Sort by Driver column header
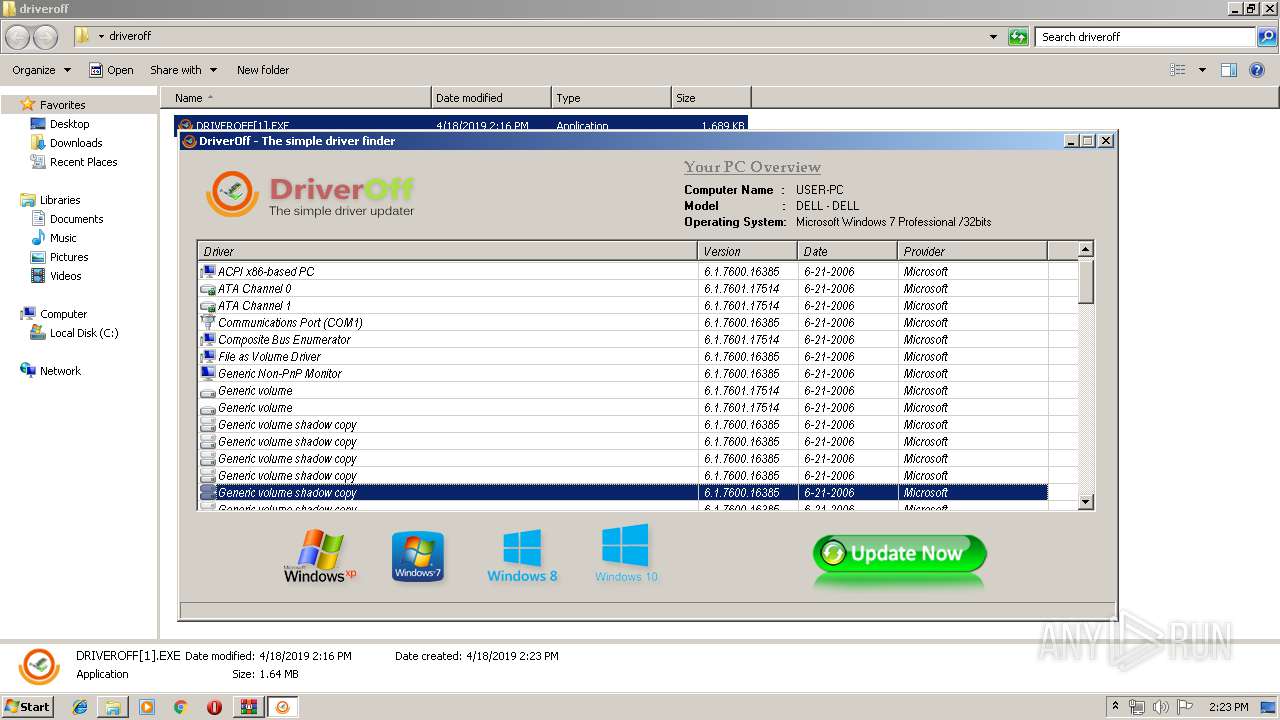Screen dimensions: 1280x720 [447, 251]
